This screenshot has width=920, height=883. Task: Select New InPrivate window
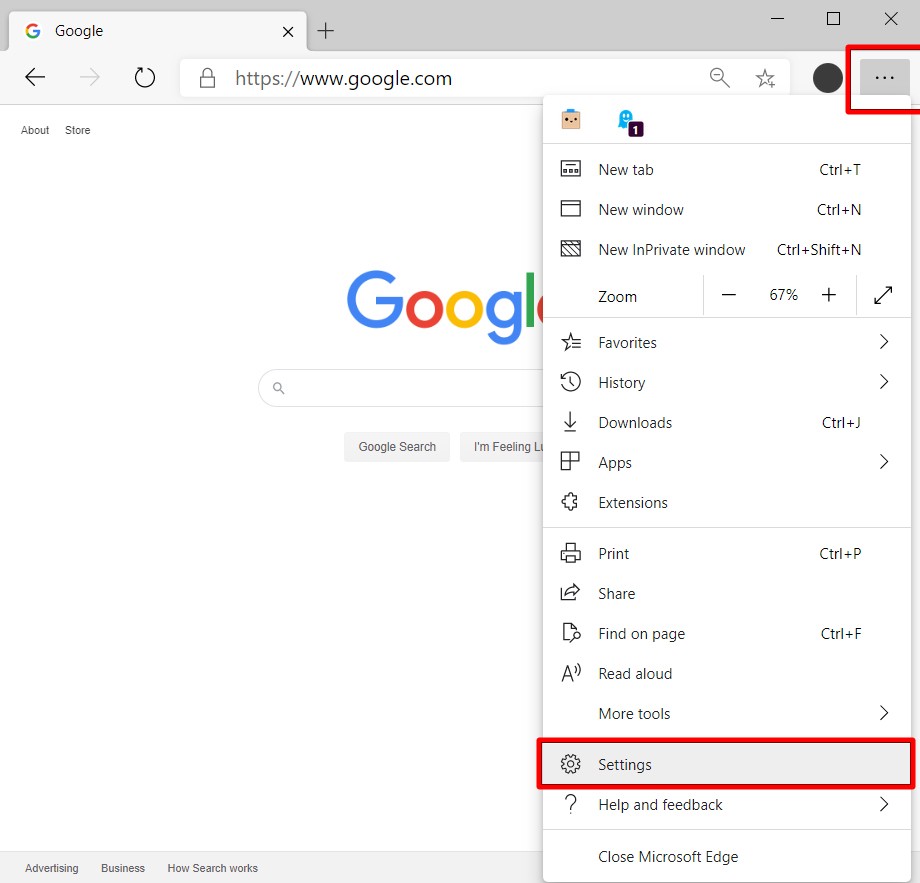(671, 249)
